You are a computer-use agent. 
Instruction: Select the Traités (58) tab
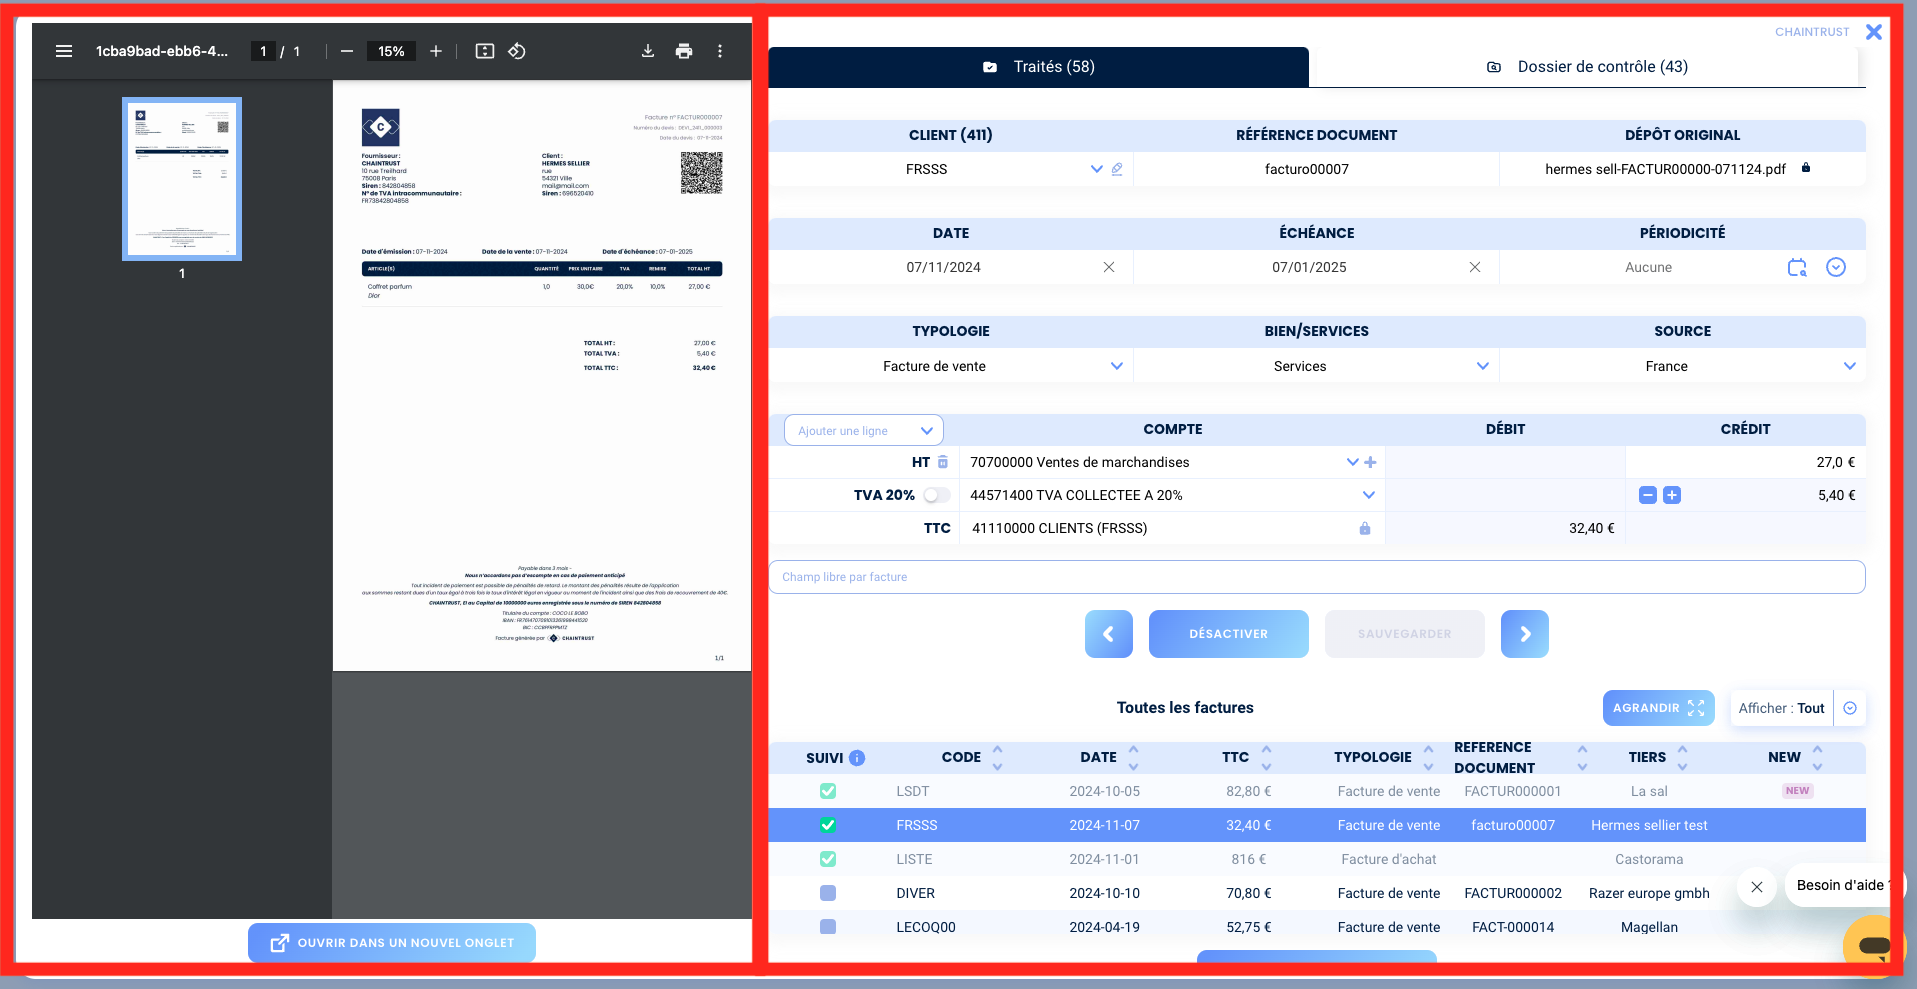(1039, 67)
